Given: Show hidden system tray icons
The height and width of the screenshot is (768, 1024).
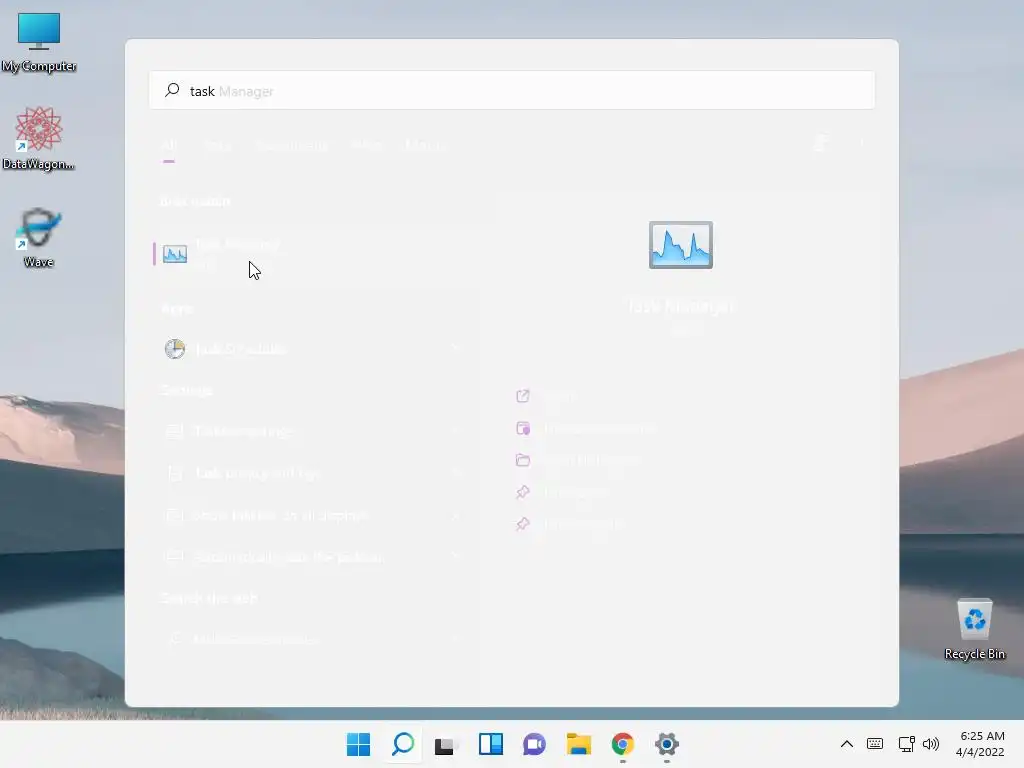Looking at the screenshot, I should pos(846,744).
